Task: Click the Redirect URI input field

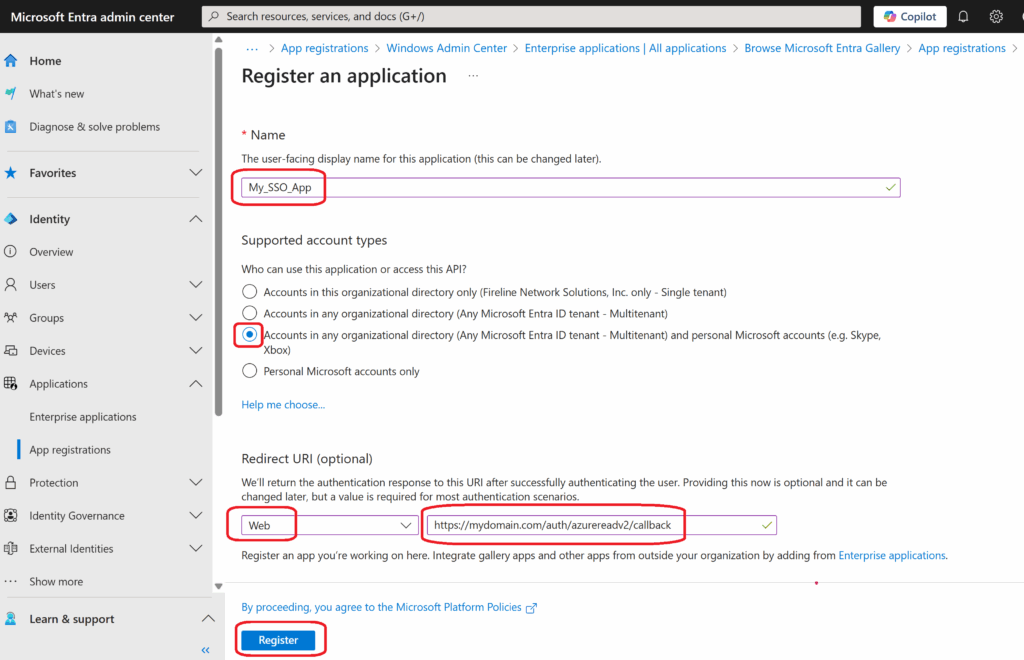Action: click(601, 525)
